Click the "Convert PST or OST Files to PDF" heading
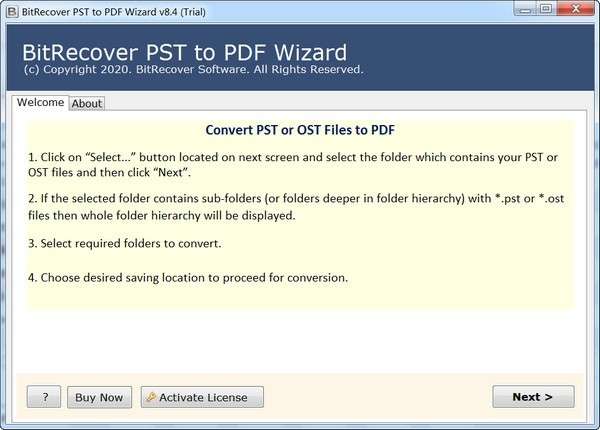600x430 pixels. tap(300, 130)
